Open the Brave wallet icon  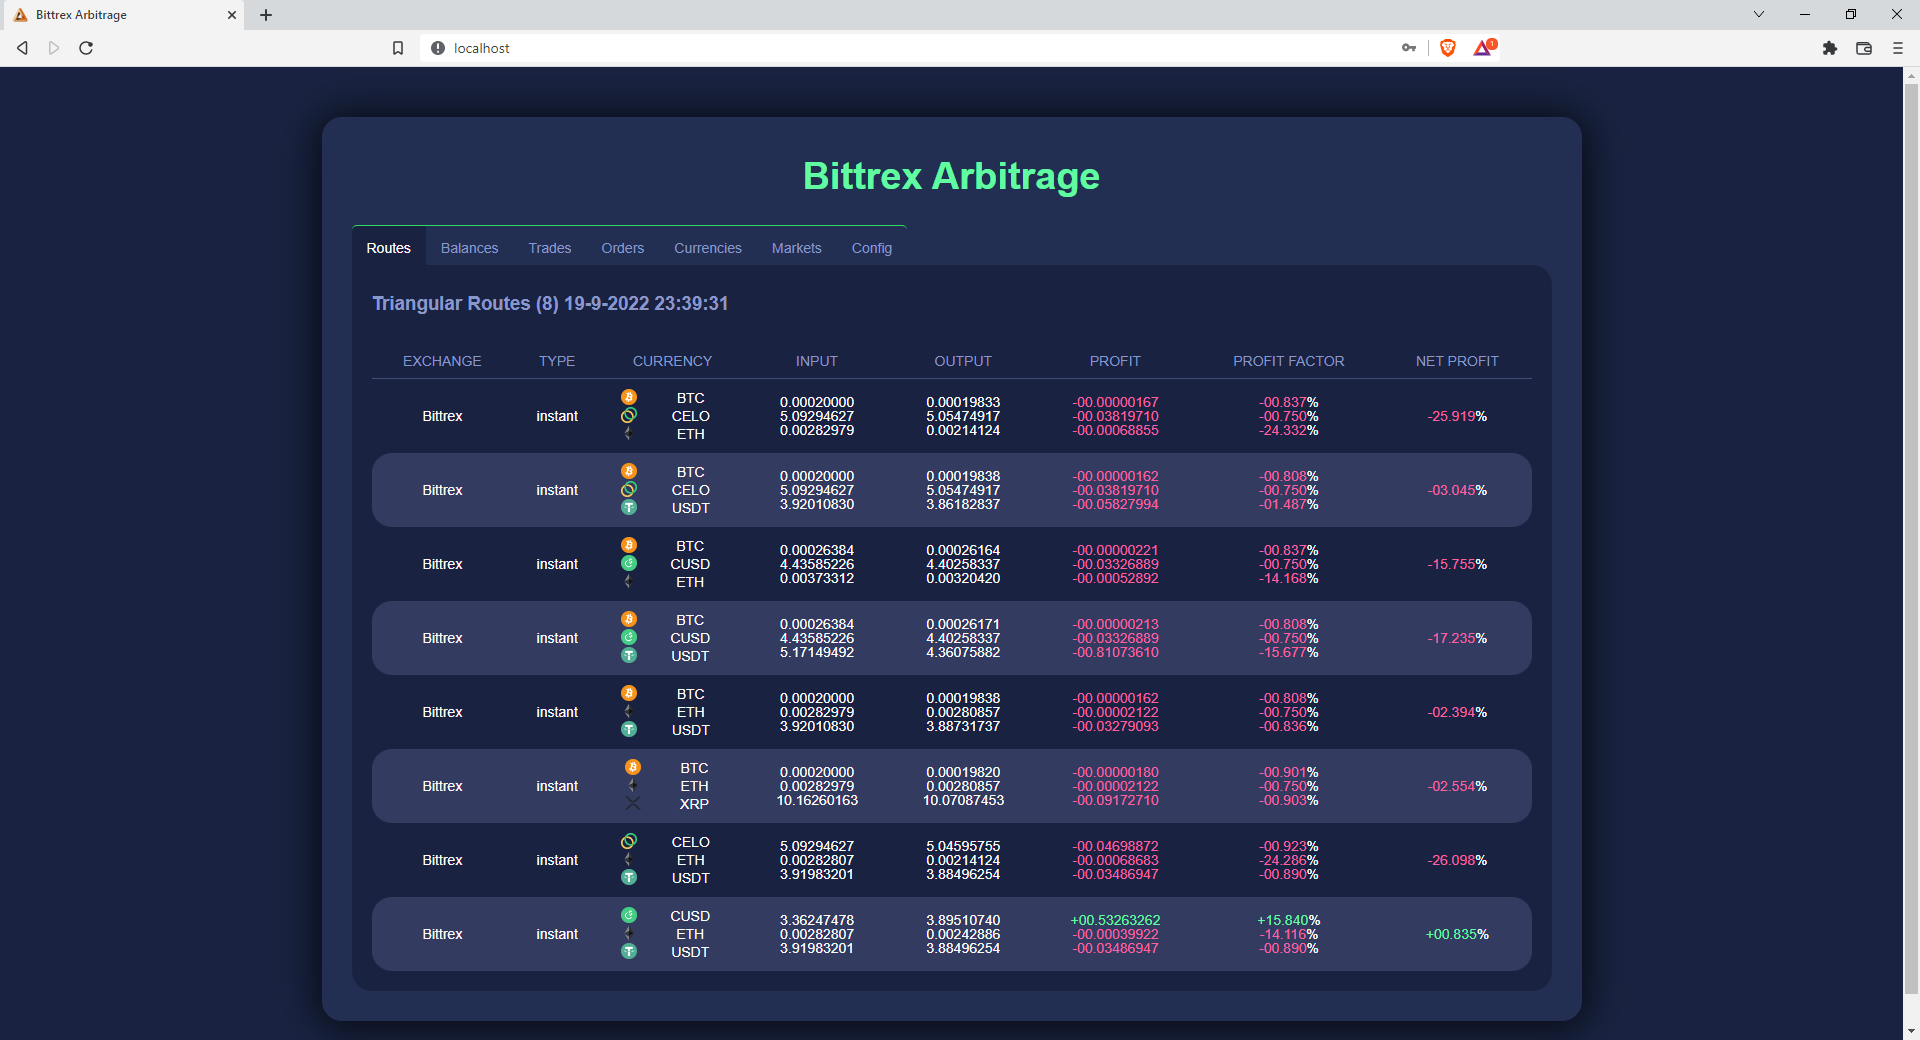(x=1864, y=48)
